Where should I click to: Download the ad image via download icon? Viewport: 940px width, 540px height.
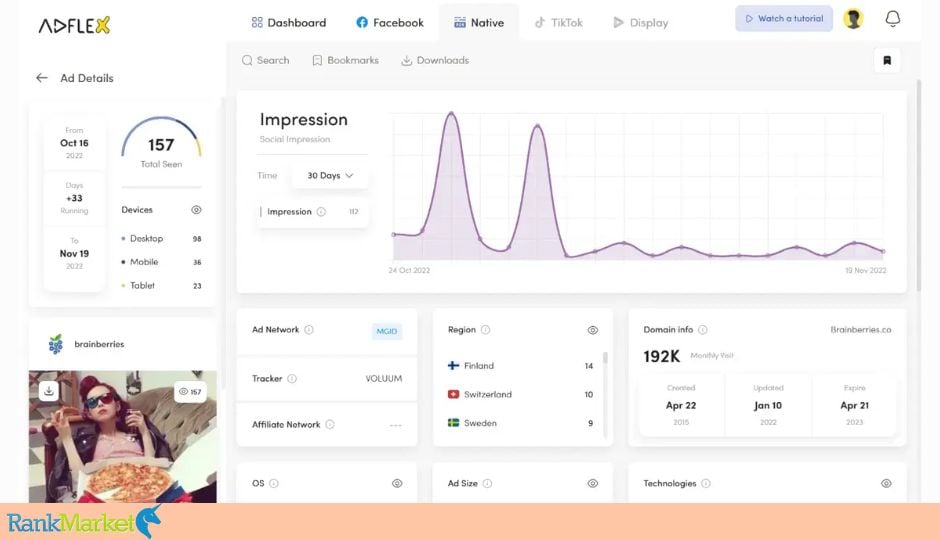pos(49,391)
